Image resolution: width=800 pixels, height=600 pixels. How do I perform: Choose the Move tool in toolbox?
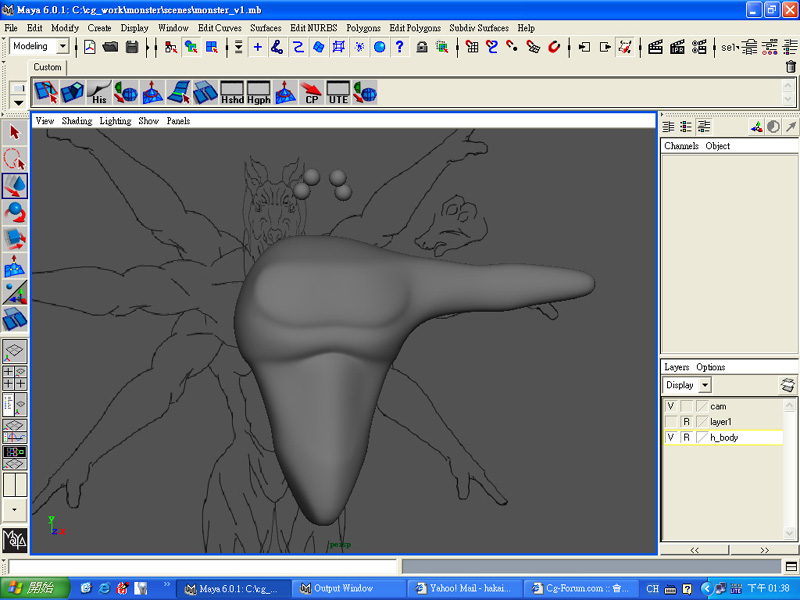click(x=14, y=186)
